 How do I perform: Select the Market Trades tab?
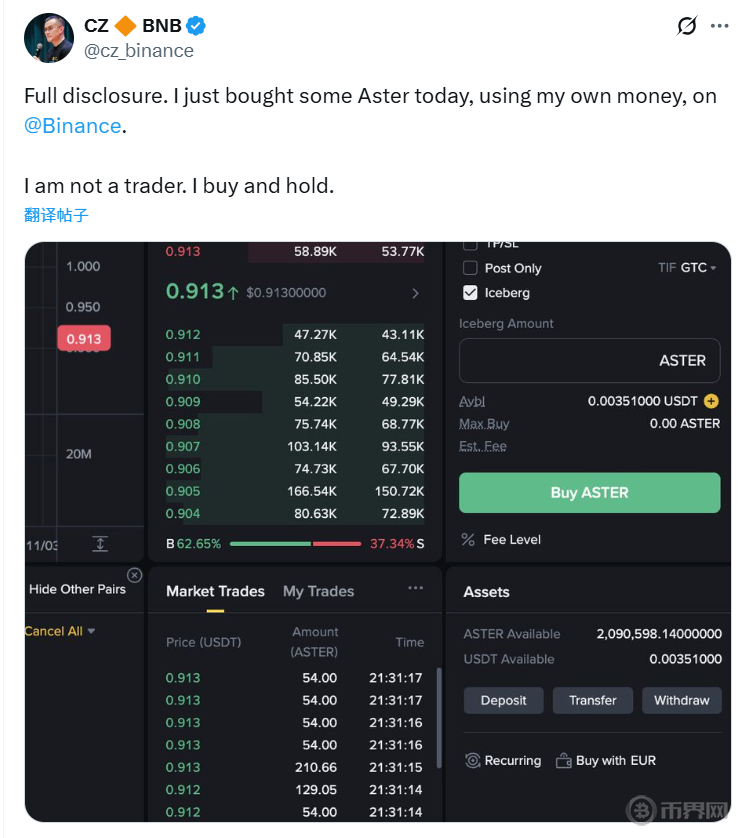pos(215,591)
